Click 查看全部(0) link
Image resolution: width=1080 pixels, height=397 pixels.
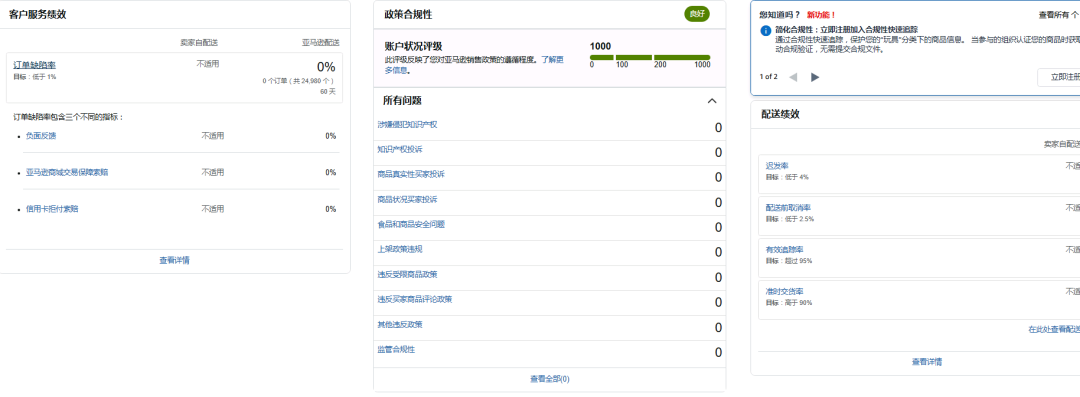pyautogui.click(x=550, y=379)
